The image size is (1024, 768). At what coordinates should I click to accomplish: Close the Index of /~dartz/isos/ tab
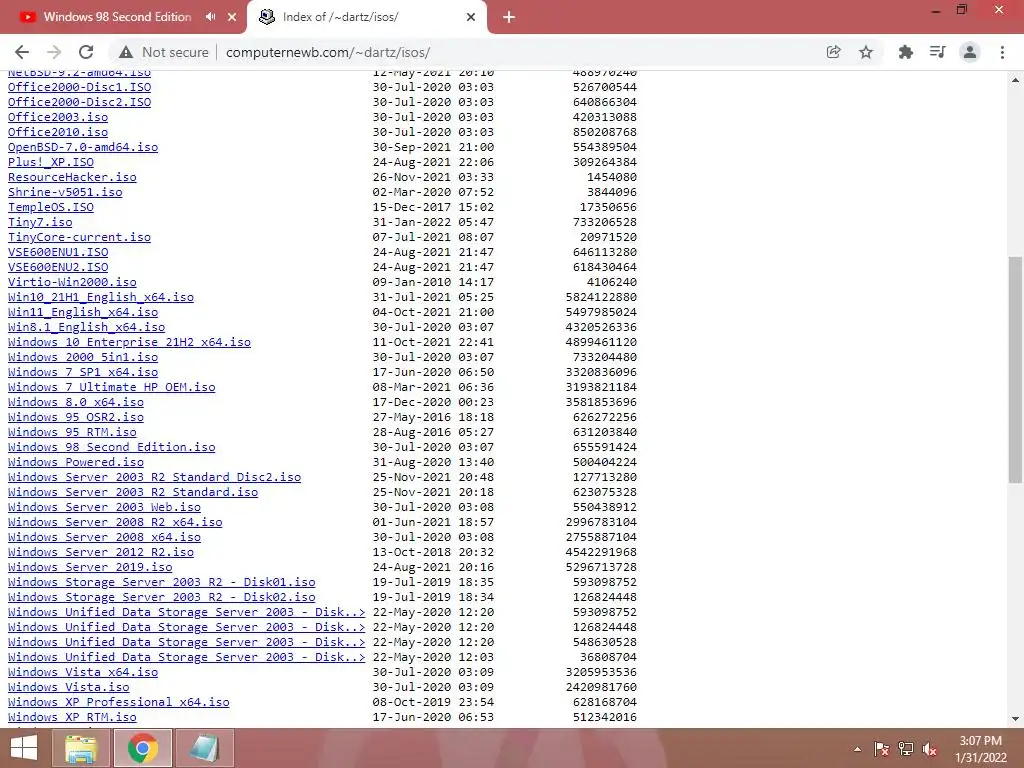click(x=471, y=17)
